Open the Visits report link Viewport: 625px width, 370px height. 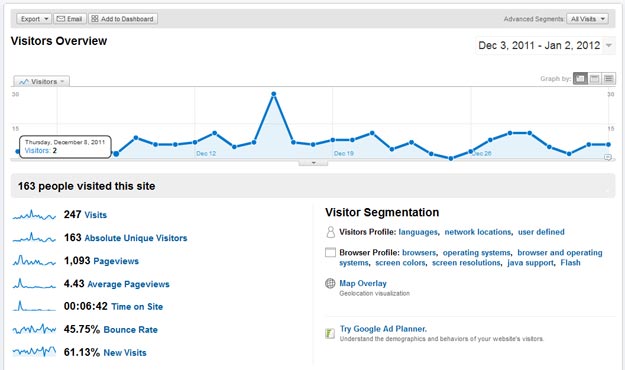[x=96, y=215]
